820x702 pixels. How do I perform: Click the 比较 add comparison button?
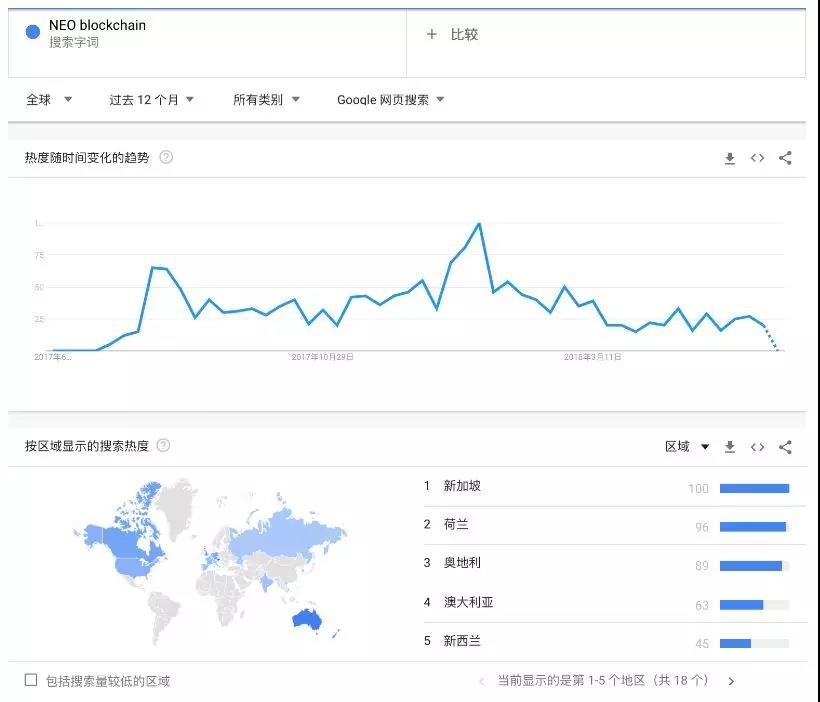point(452,34)
